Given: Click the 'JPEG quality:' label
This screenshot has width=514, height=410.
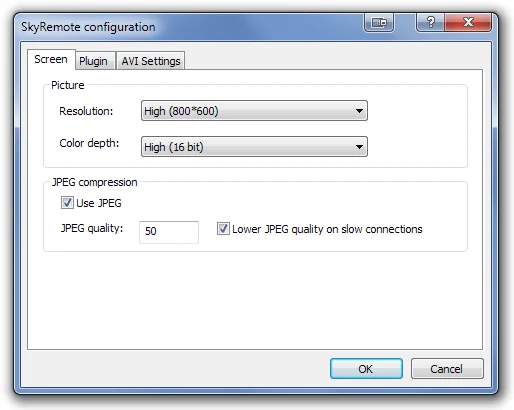Looking at the screenshot, I should point(92,229).
